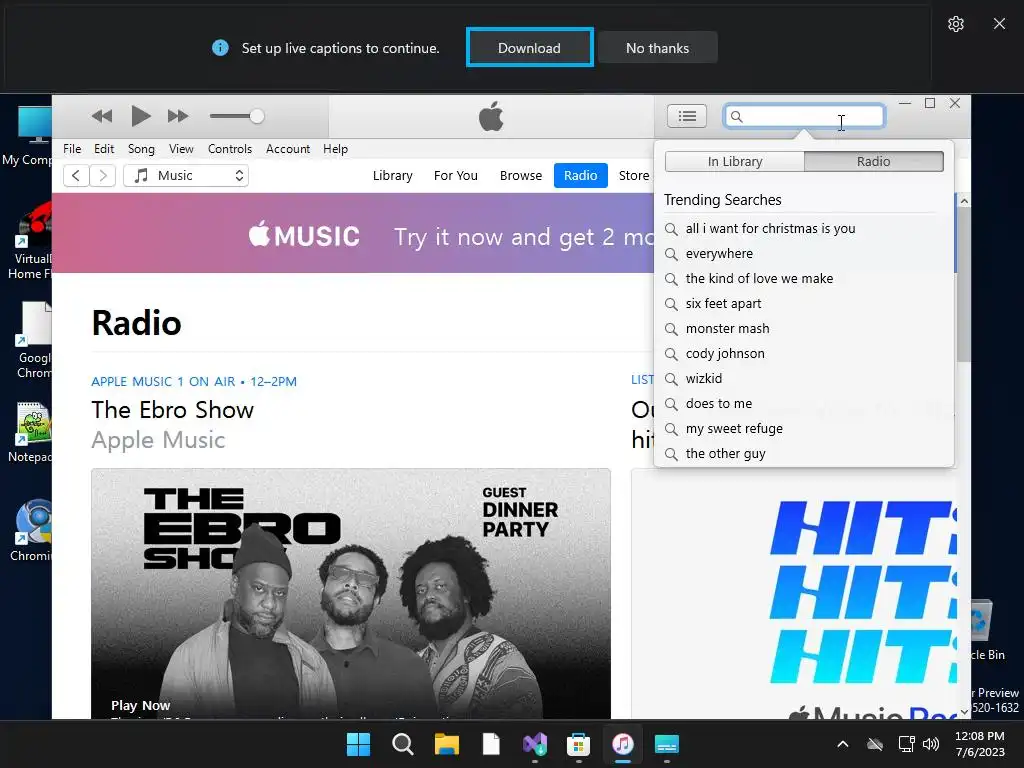Skip ahead with the fast-forward button
The height and width of the screenshot is (768, 1024).
click(178, 116)
